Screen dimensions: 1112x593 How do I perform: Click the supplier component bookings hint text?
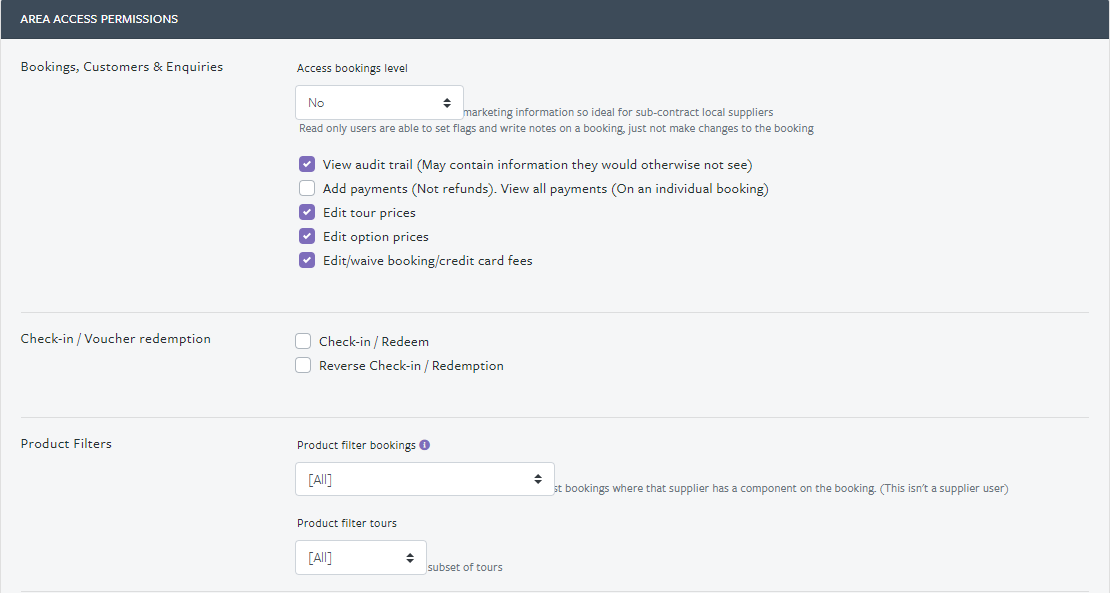[x=782, y=488]
